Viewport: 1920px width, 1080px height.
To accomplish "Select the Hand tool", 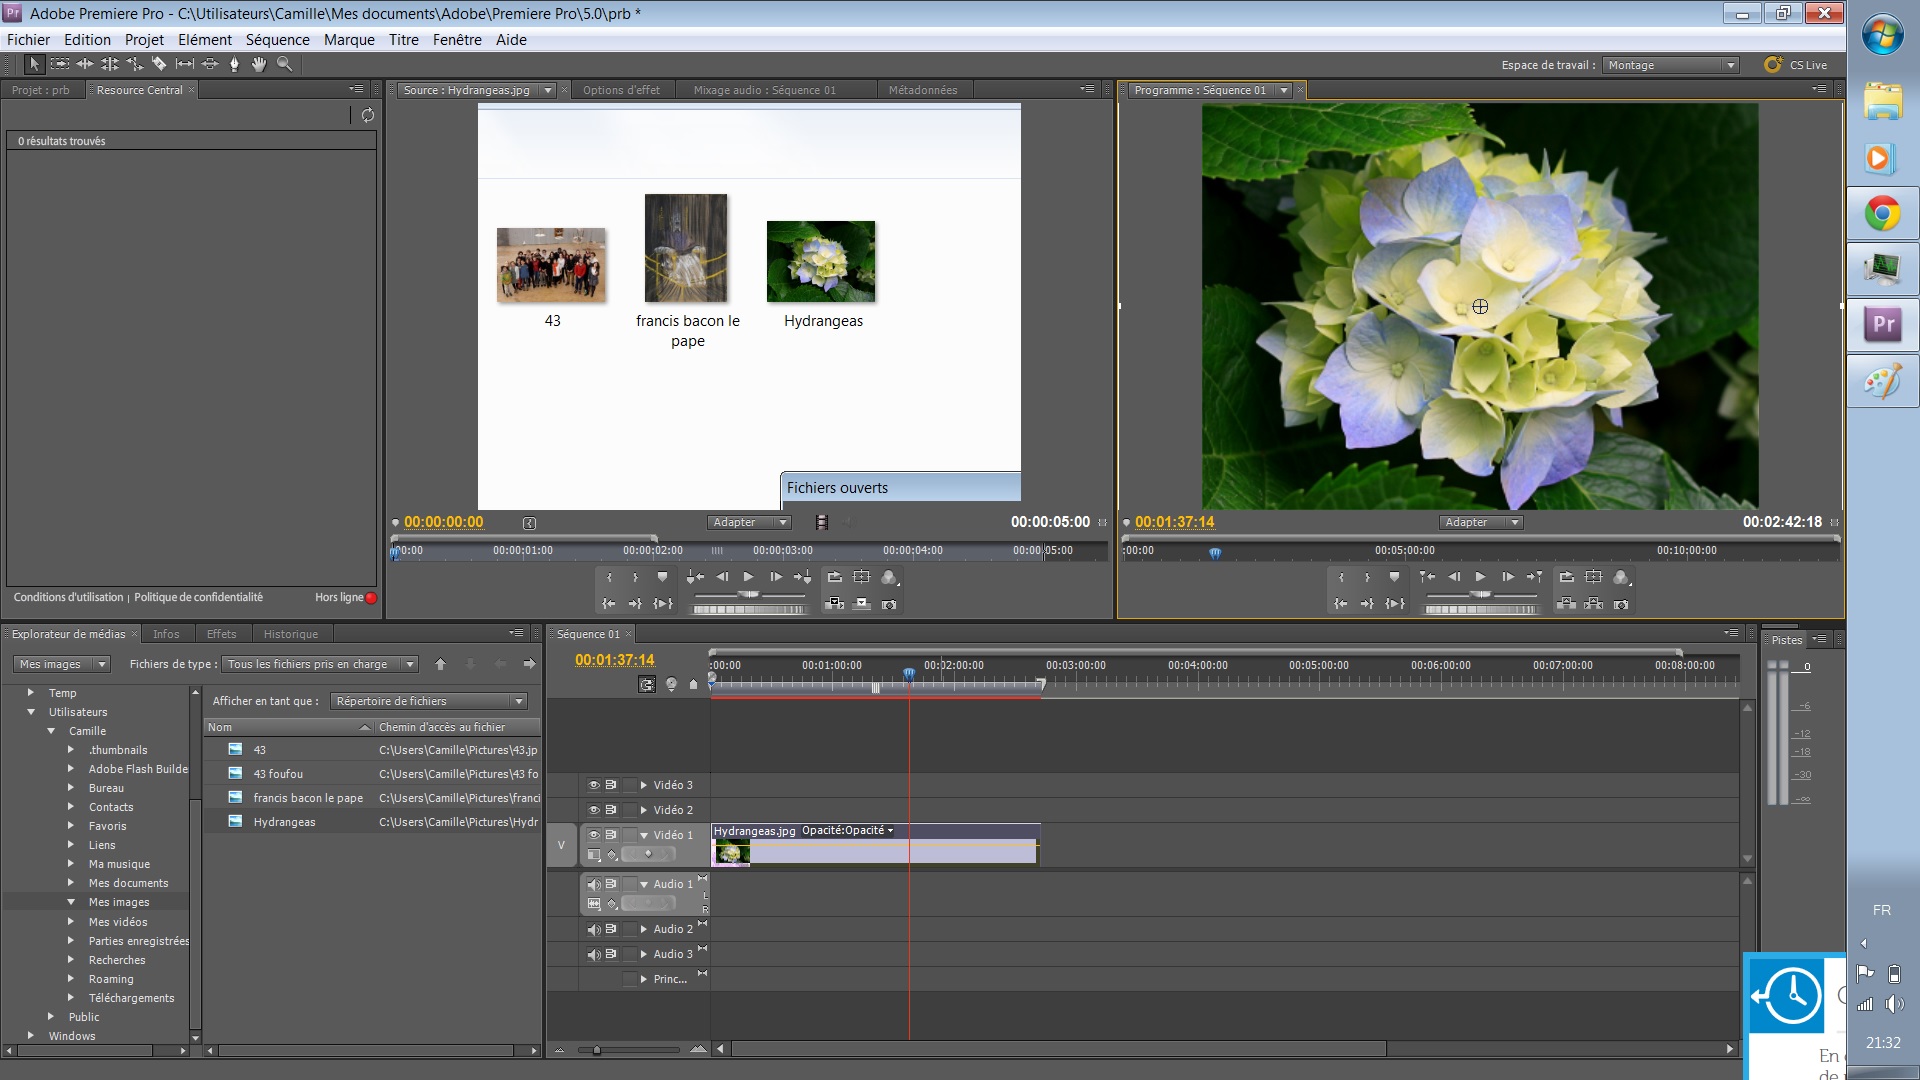I will point(259,64).
